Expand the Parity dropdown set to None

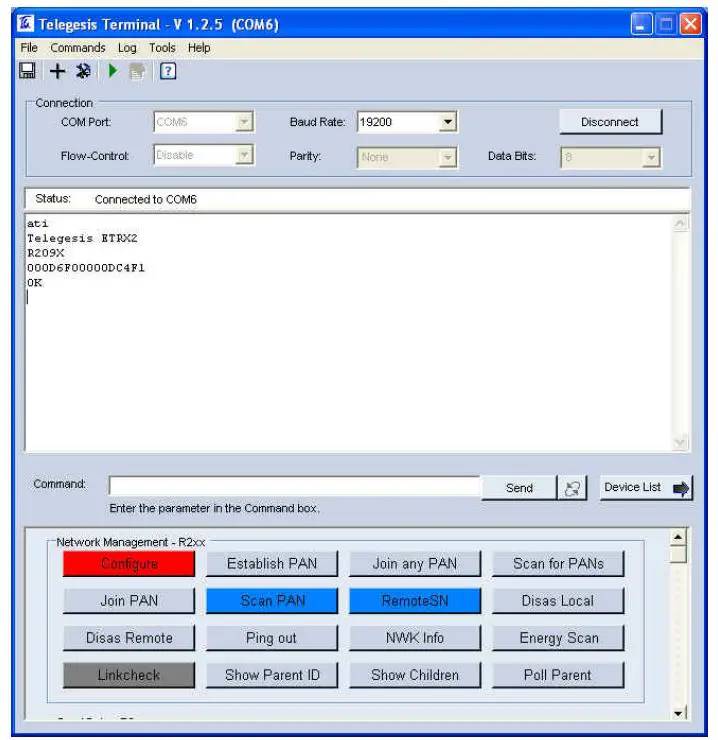pyautogui.click(x=448, y=158)
